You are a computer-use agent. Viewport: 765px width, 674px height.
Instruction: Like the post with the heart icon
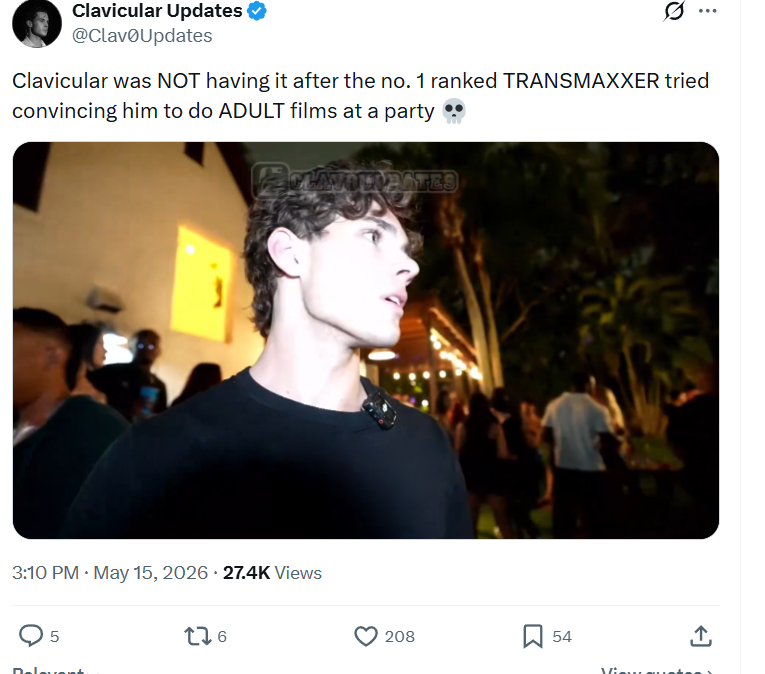[x=365, y=636]
